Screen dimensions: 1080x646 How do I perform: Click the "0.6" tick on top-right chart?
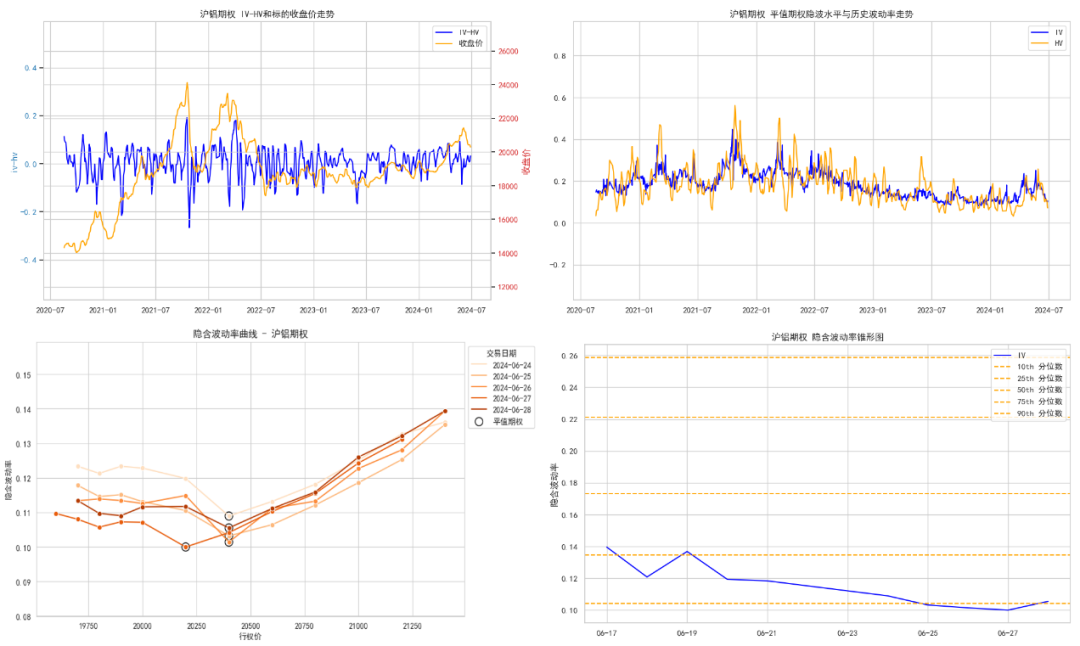coord(560,98)
